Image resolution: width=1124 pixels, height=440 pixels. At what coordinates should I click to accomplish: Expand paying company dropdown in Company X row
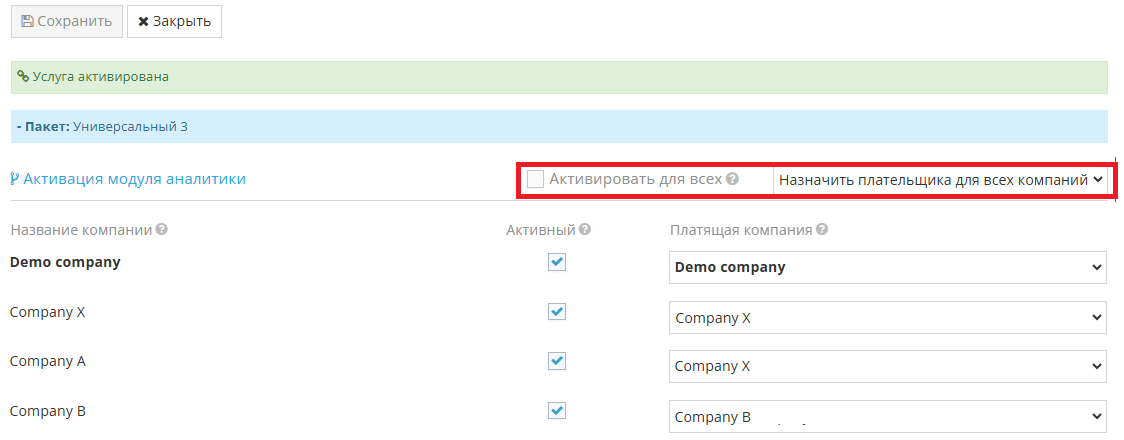(887, 318)
